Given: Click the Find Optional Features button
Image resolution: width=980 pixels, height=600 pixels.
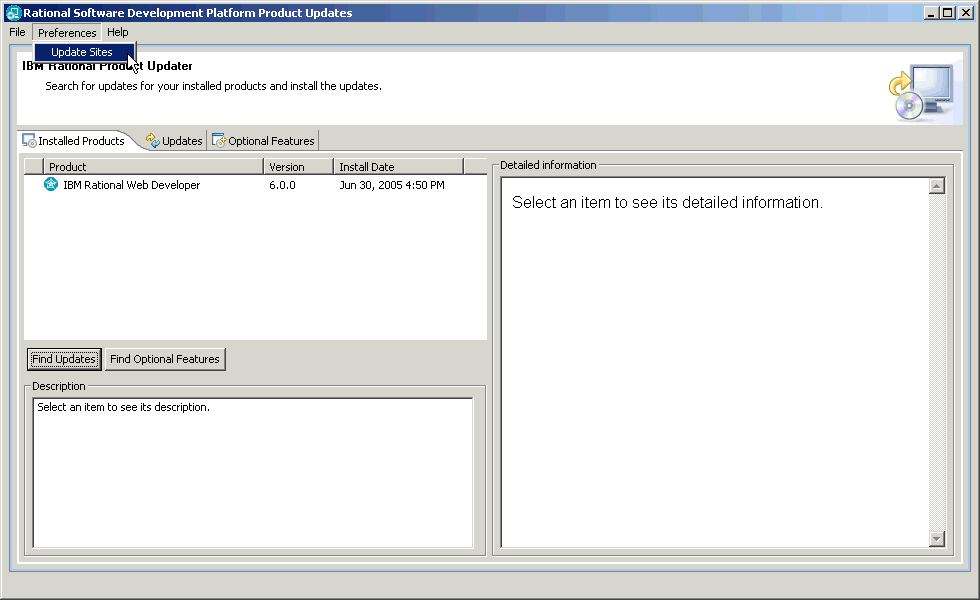Looking at the screenshot, I should pyautogui.click(x=165, y=359).
